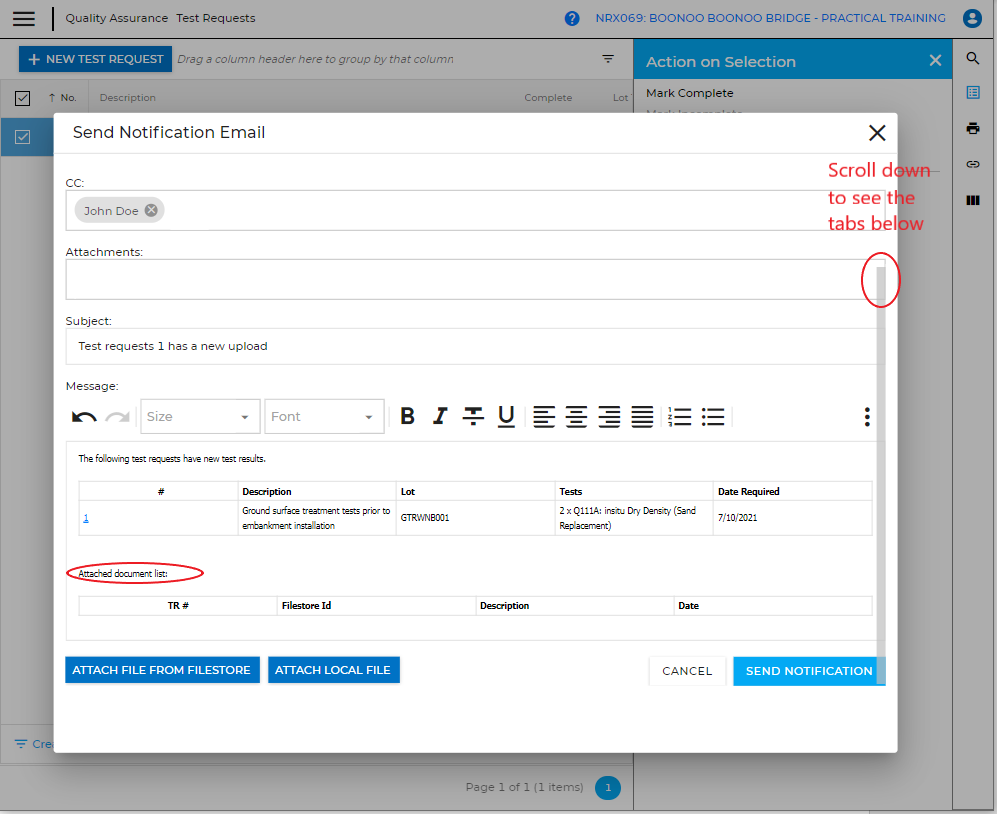Uncheck the selected test request row checkbox
The width and height of the screenshot is (997, 814).
tap(22, 137)
